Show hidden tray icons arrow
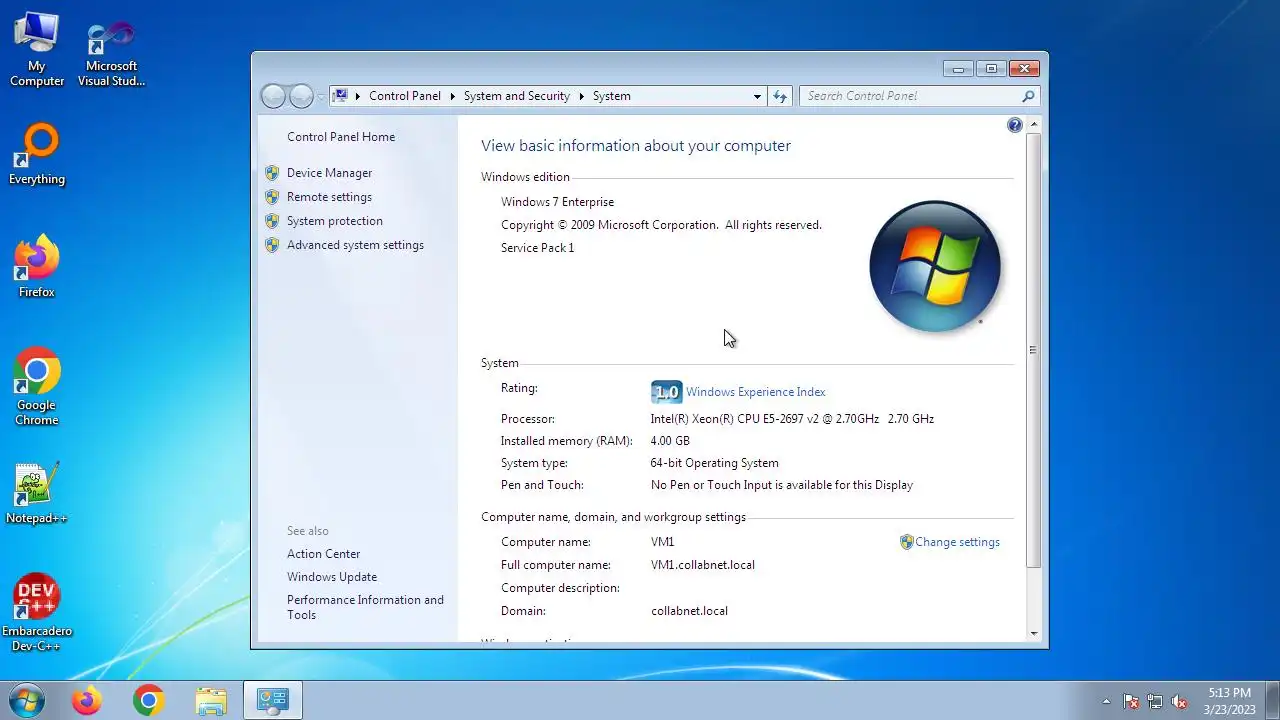The width and height of the screenshot is (1280, 720). [1106, 701]
